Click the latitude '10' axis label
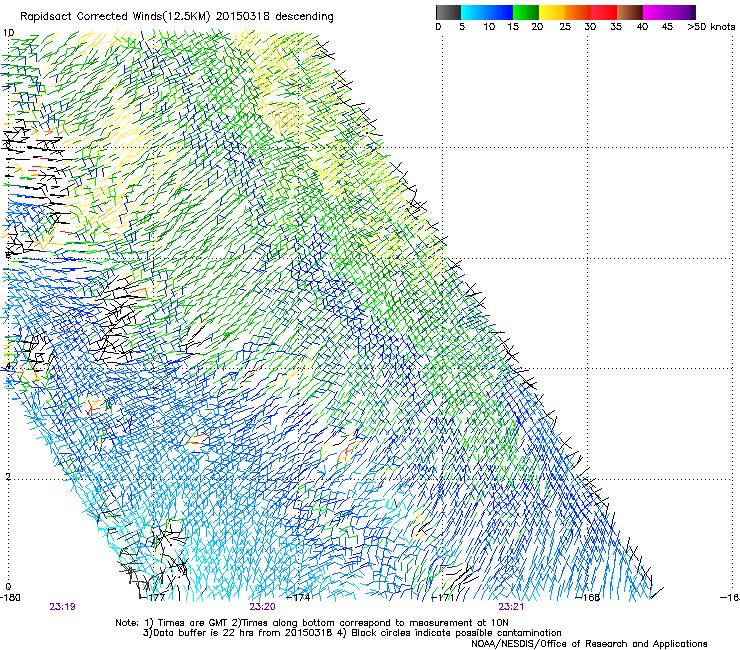 8,33
